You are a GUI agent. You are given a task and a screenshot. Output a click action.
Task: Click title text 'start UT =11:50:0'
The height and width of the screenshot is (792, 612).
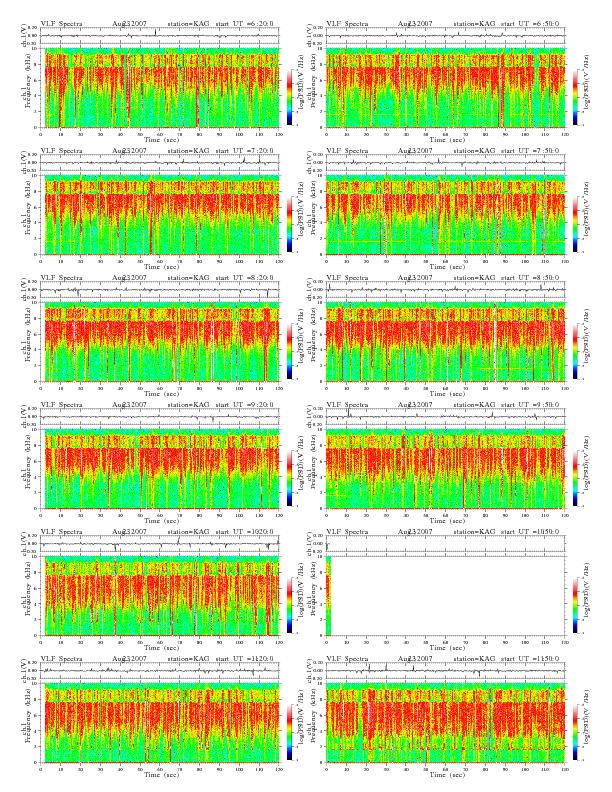click(530, 659)
